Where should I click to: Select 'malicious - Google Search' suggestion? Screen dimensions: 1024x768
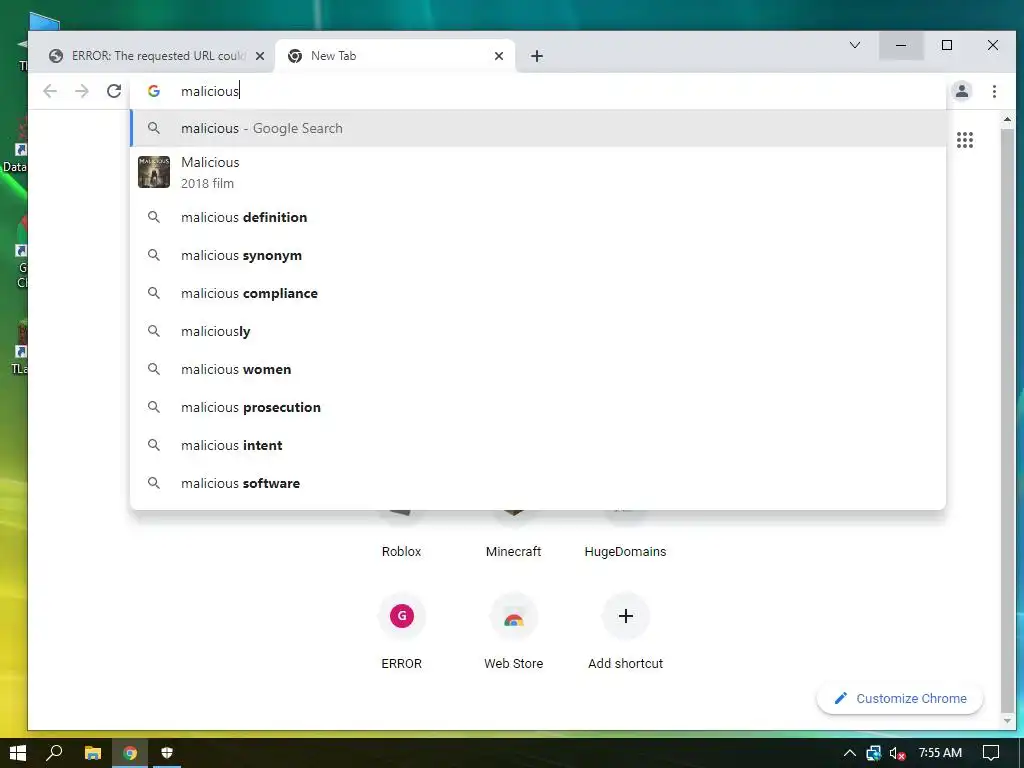click(538, 129)
